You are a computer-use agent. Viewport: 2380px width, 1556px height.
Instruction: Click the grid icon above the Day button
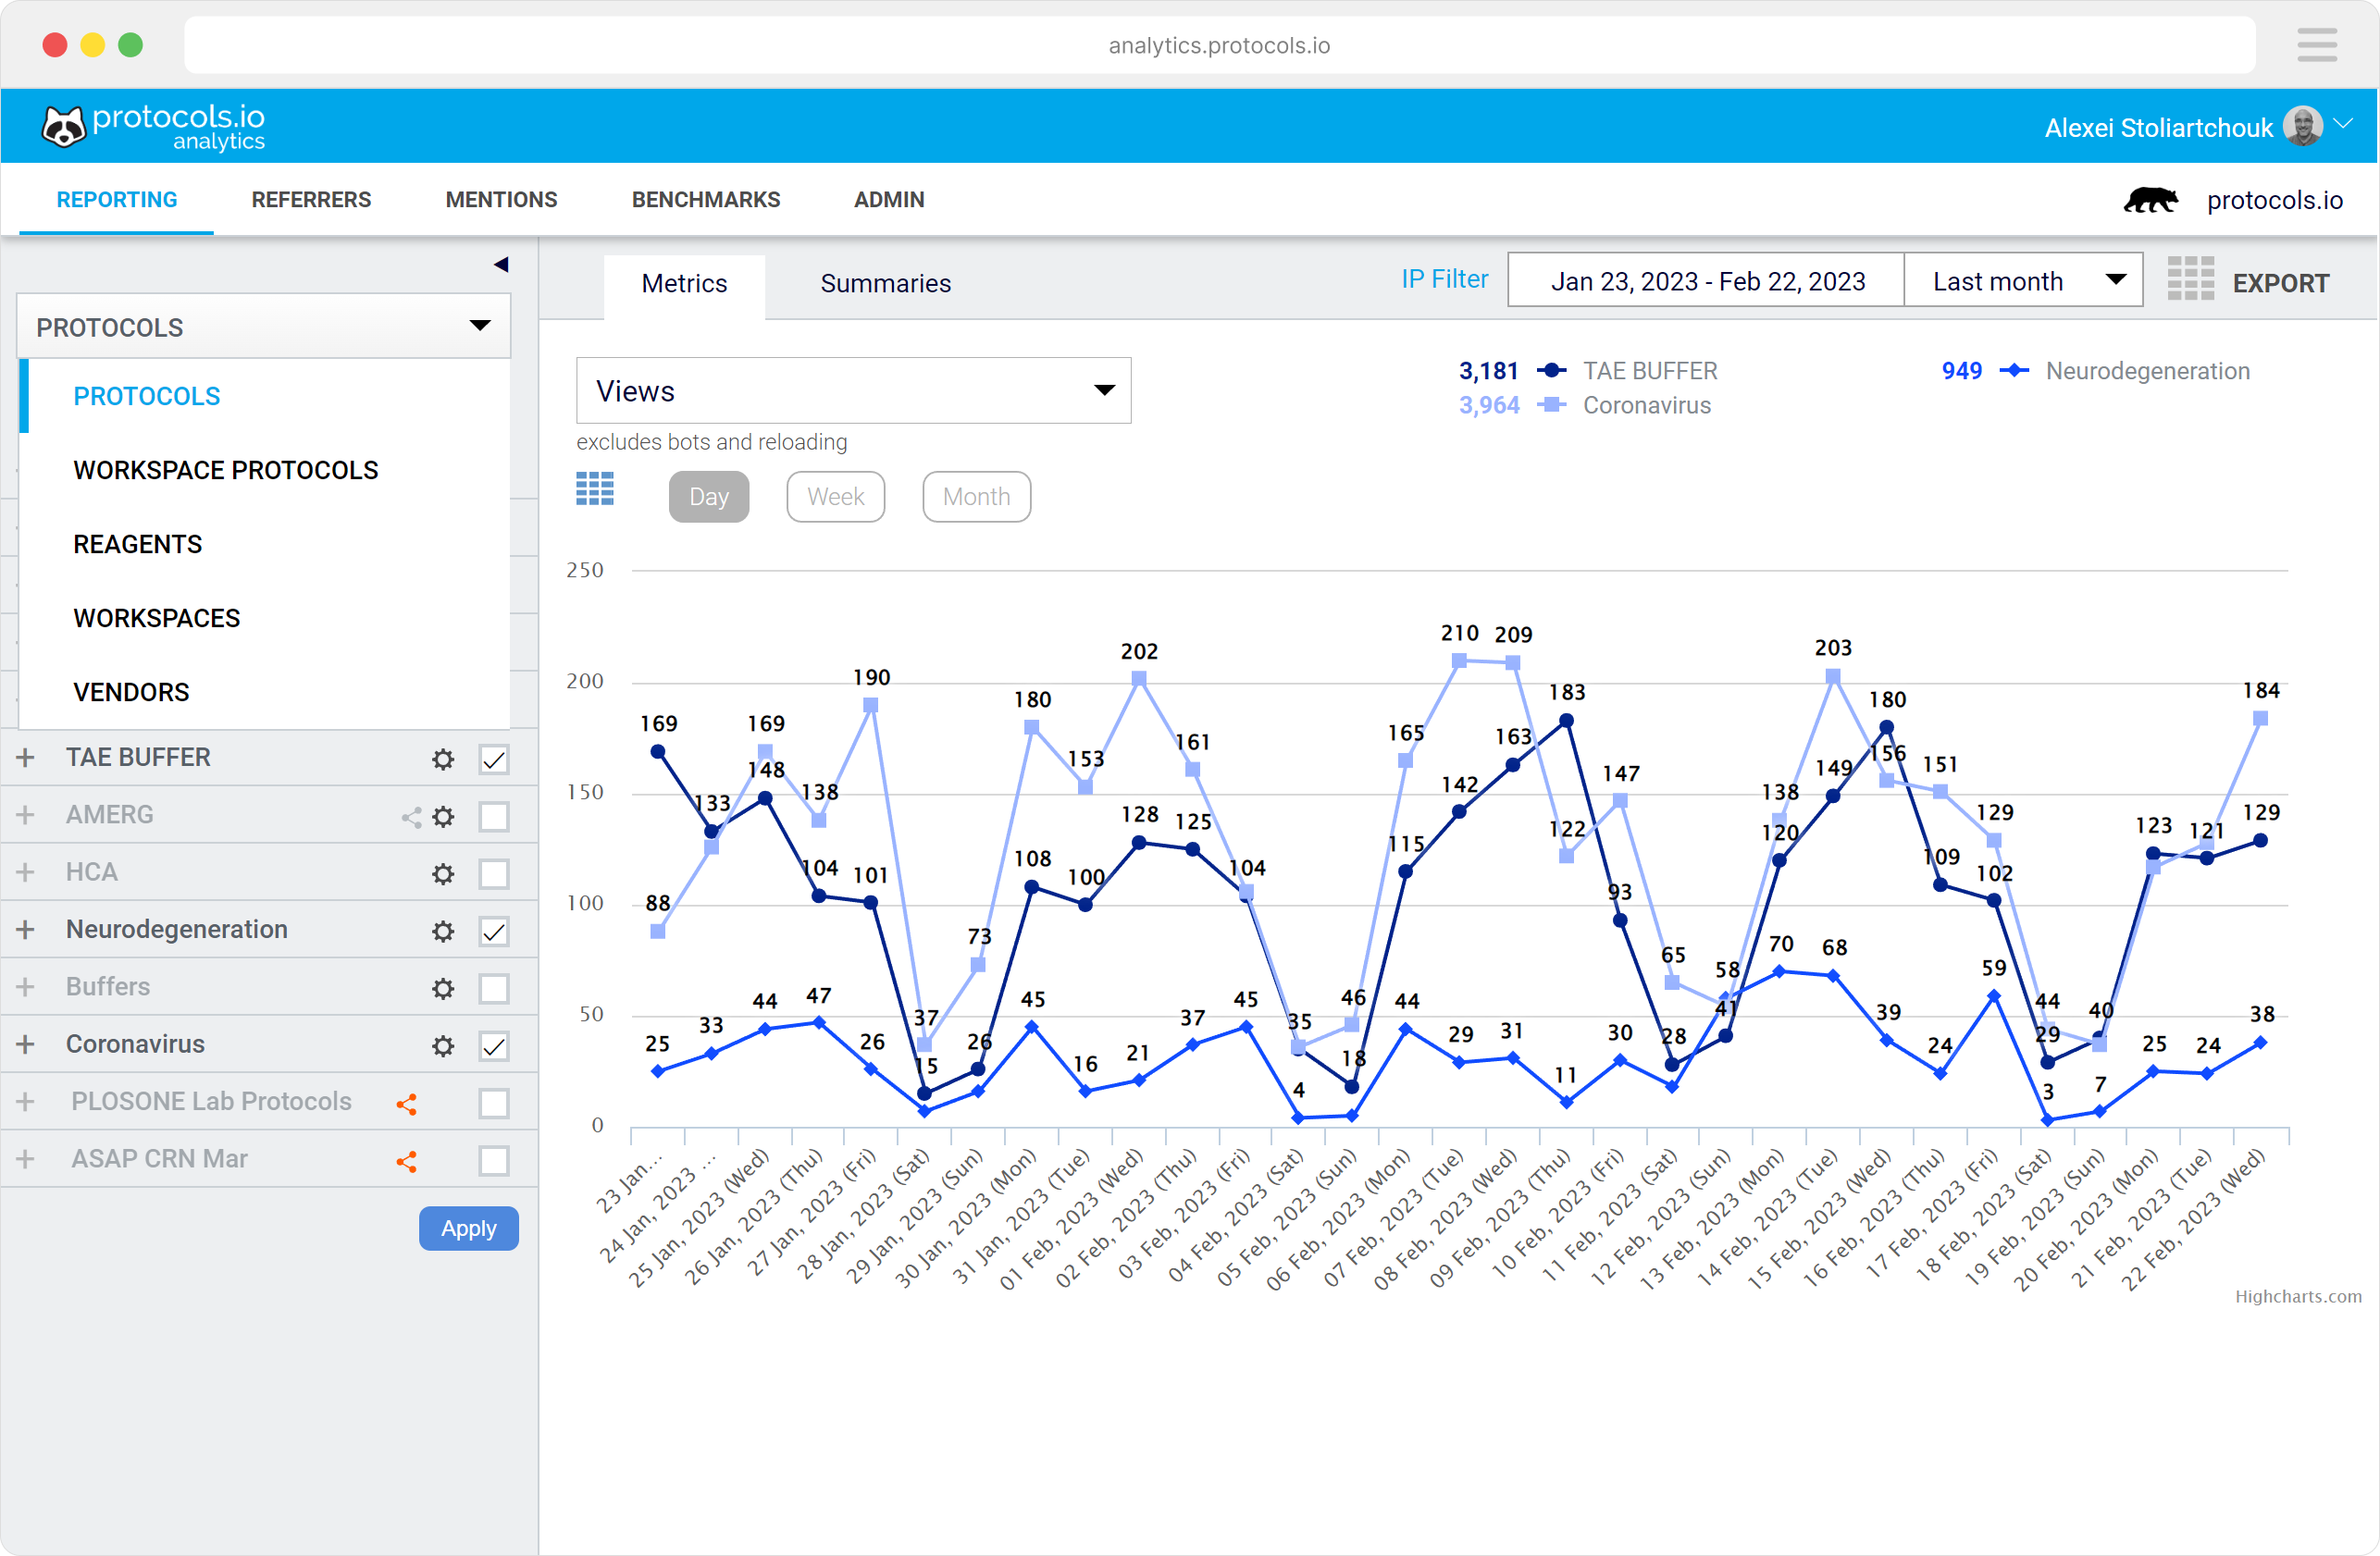pos(595,489)
